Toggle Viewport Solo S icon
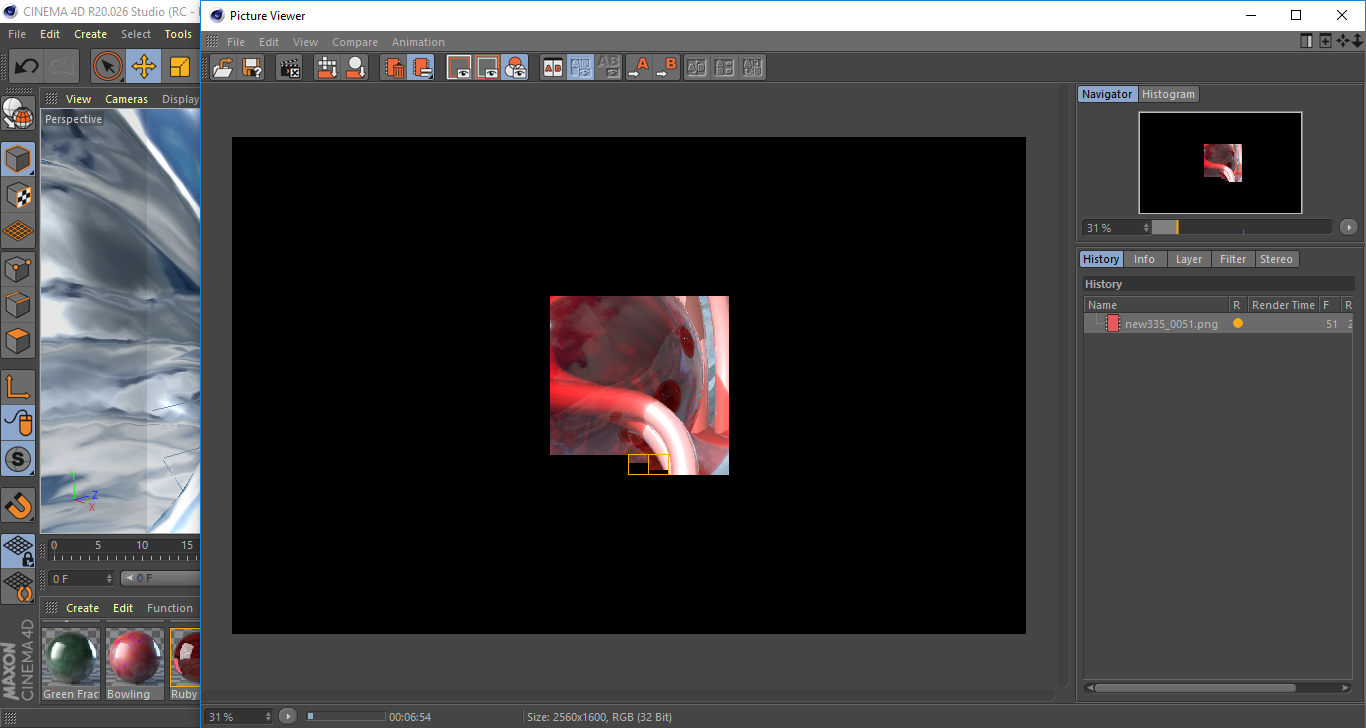The width and height of the screenshot is (1366, 728). (x=18, y=460)
